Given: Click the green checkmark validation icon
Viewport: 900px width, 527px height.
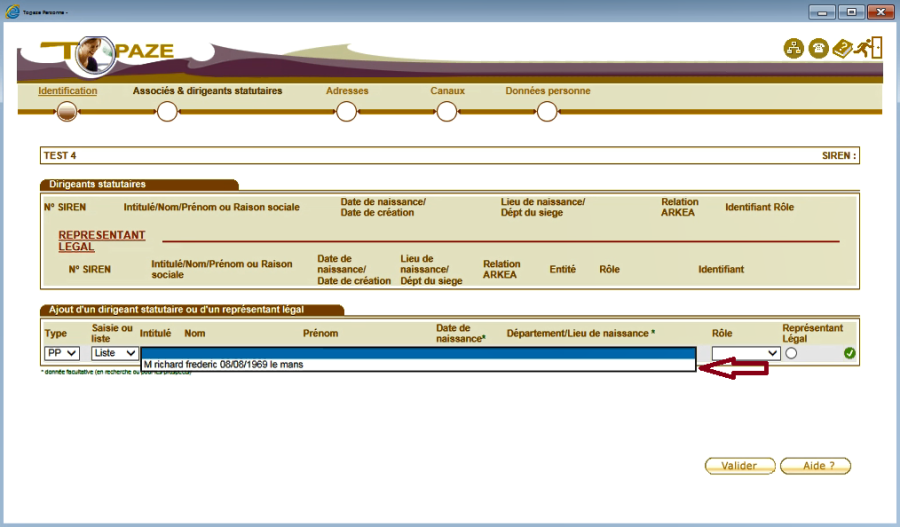Looking at the screenshot, I should (x=849, y=353).
